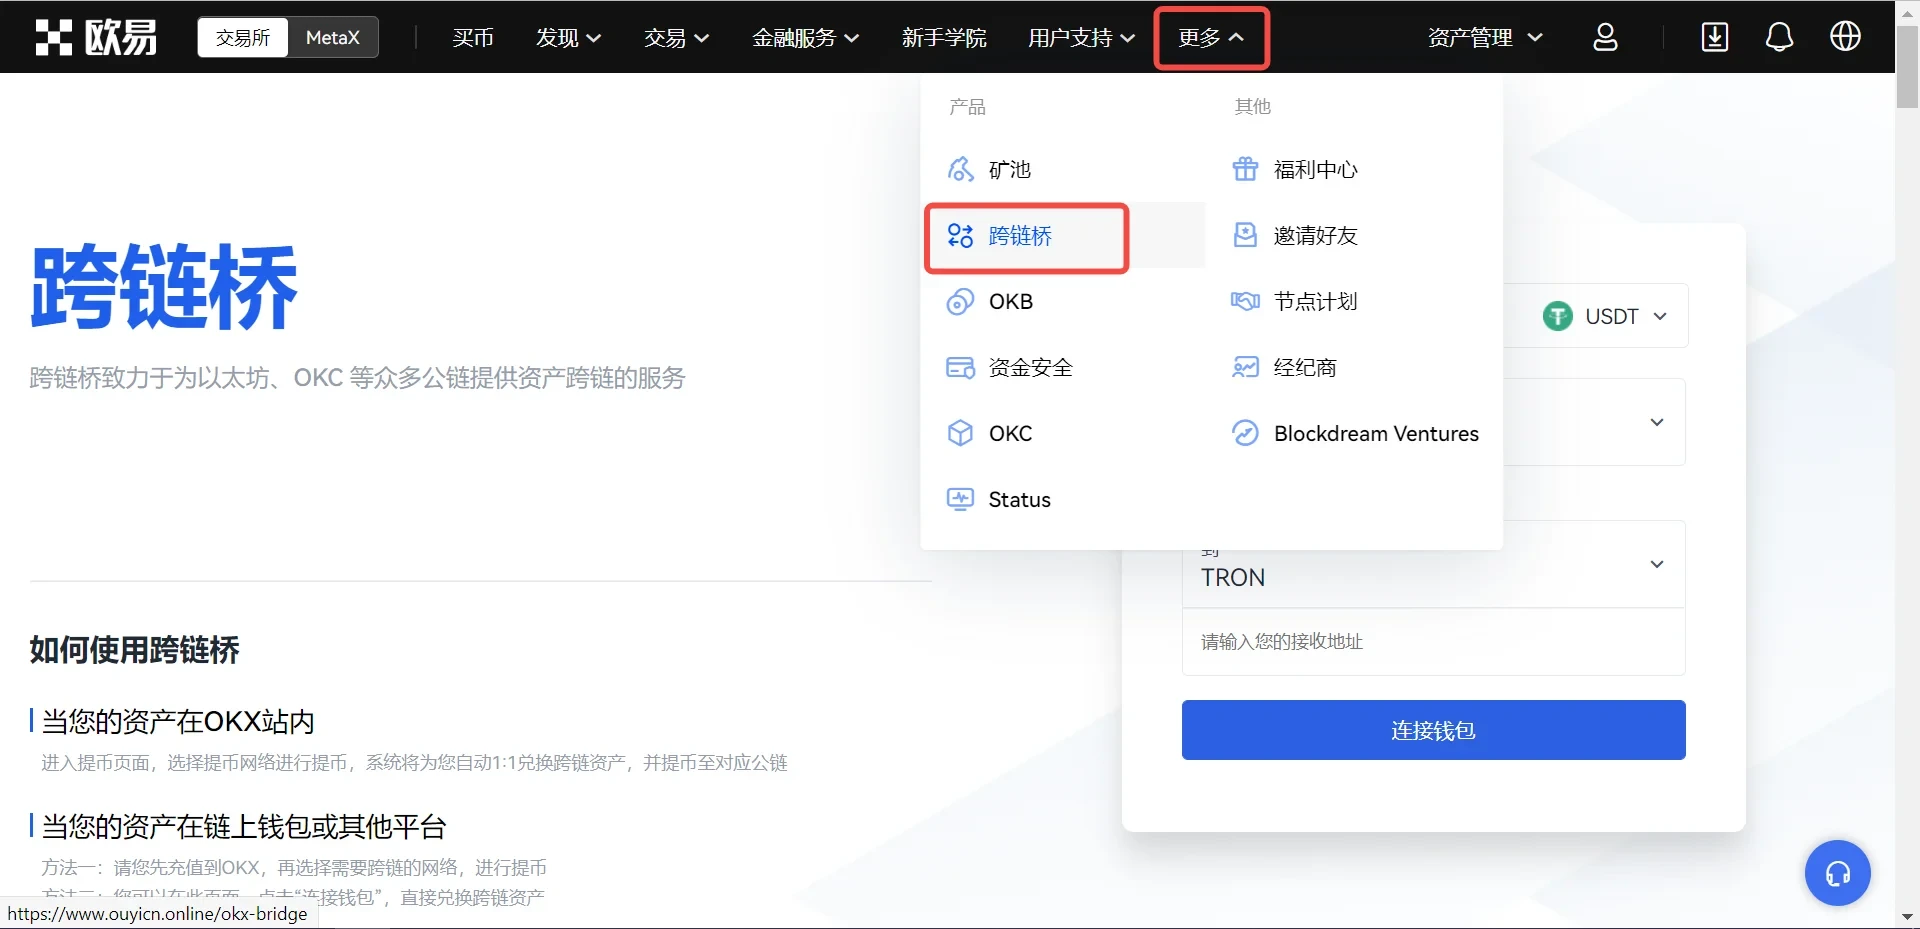Switch to the 交易所 exchange tab
1920x929 pixels.
pyautogui.click(x=243, y=37)
